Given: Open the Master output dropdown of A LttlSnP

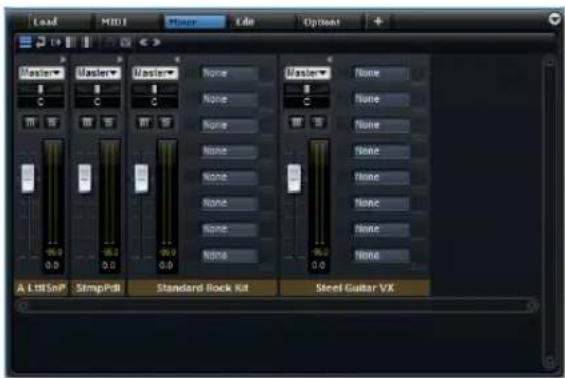Looking at the screenshot, I should [41, 73].
